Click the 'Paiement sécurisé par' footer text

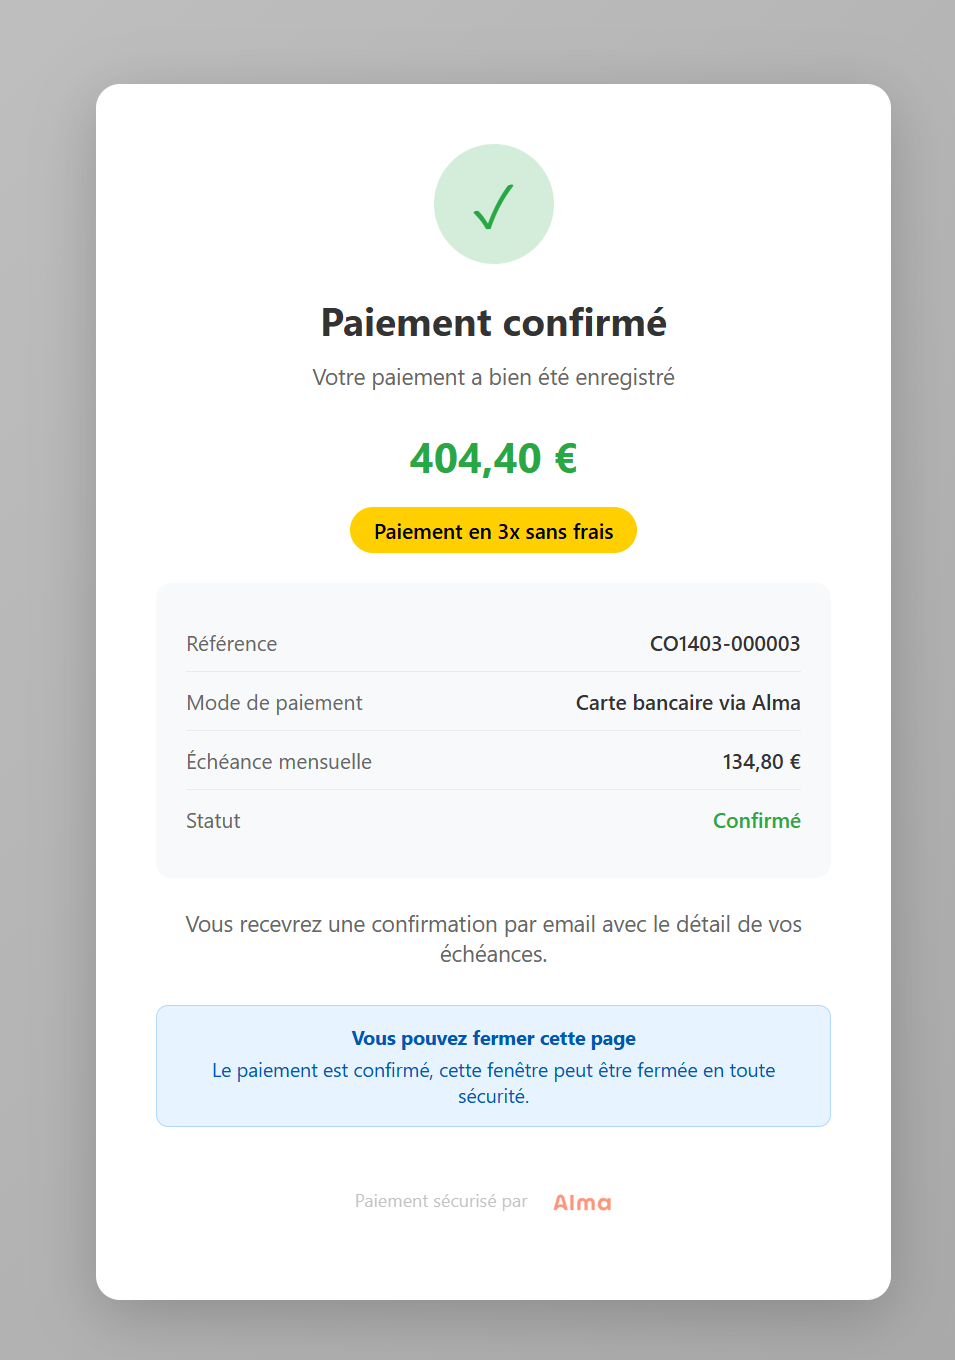441,1201
